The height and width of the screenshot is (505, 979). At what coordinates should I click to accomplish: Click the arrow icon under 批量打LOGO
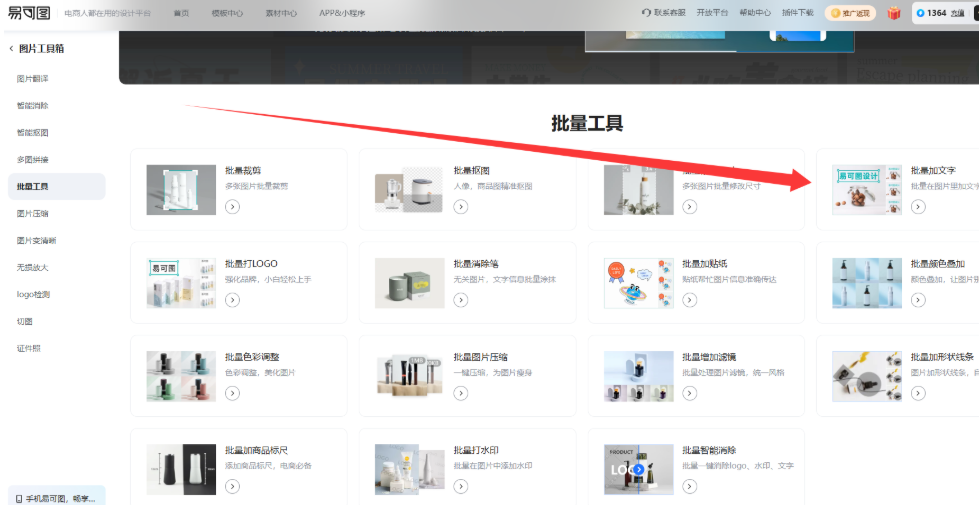tap(232, 300)
